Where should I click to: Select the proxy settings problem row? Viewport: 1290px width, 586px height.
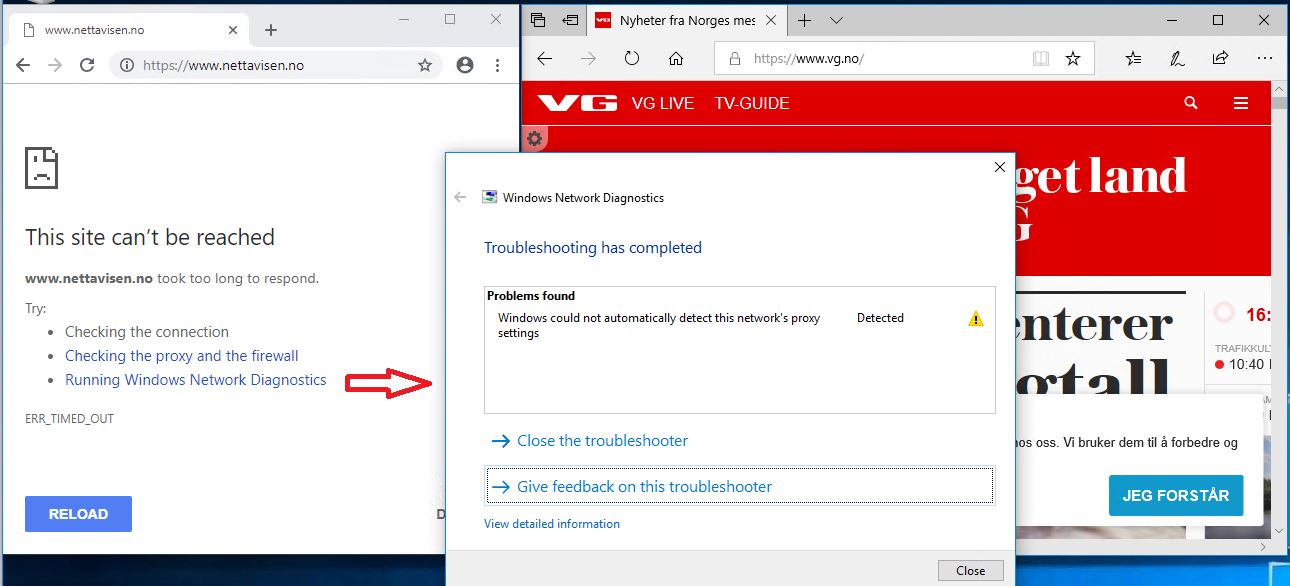[x=740, y=325]
